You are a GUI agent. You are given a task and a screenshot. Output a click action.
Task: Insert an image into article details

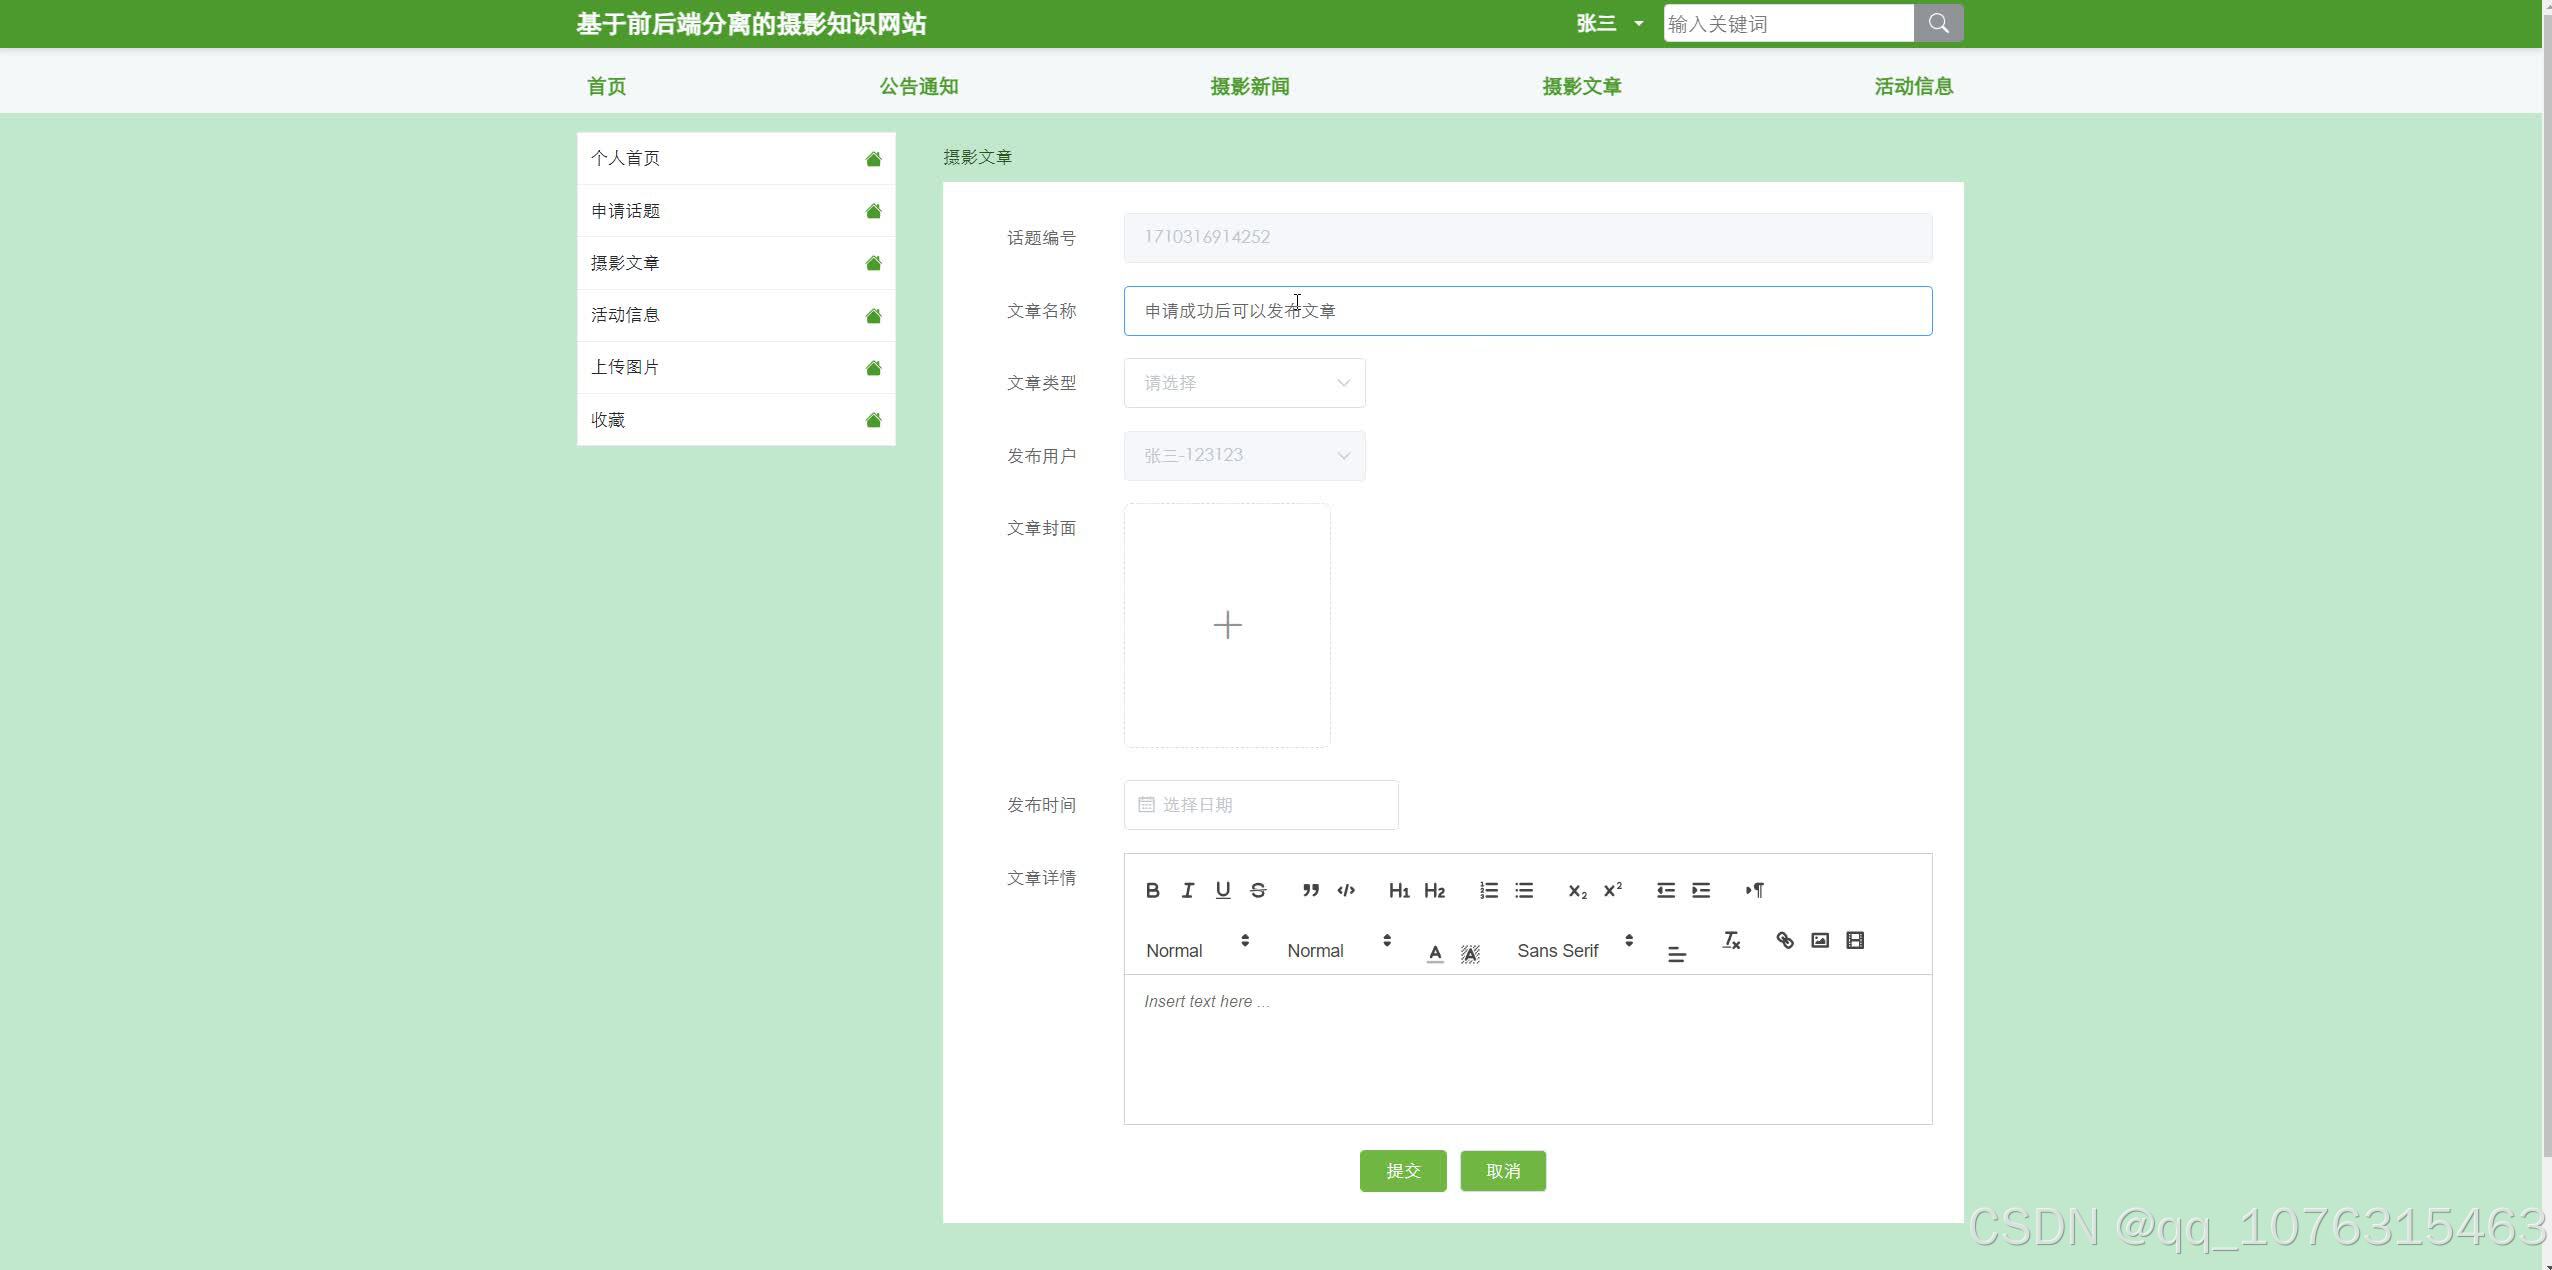pyautogui.click(x=1820, y=940)
